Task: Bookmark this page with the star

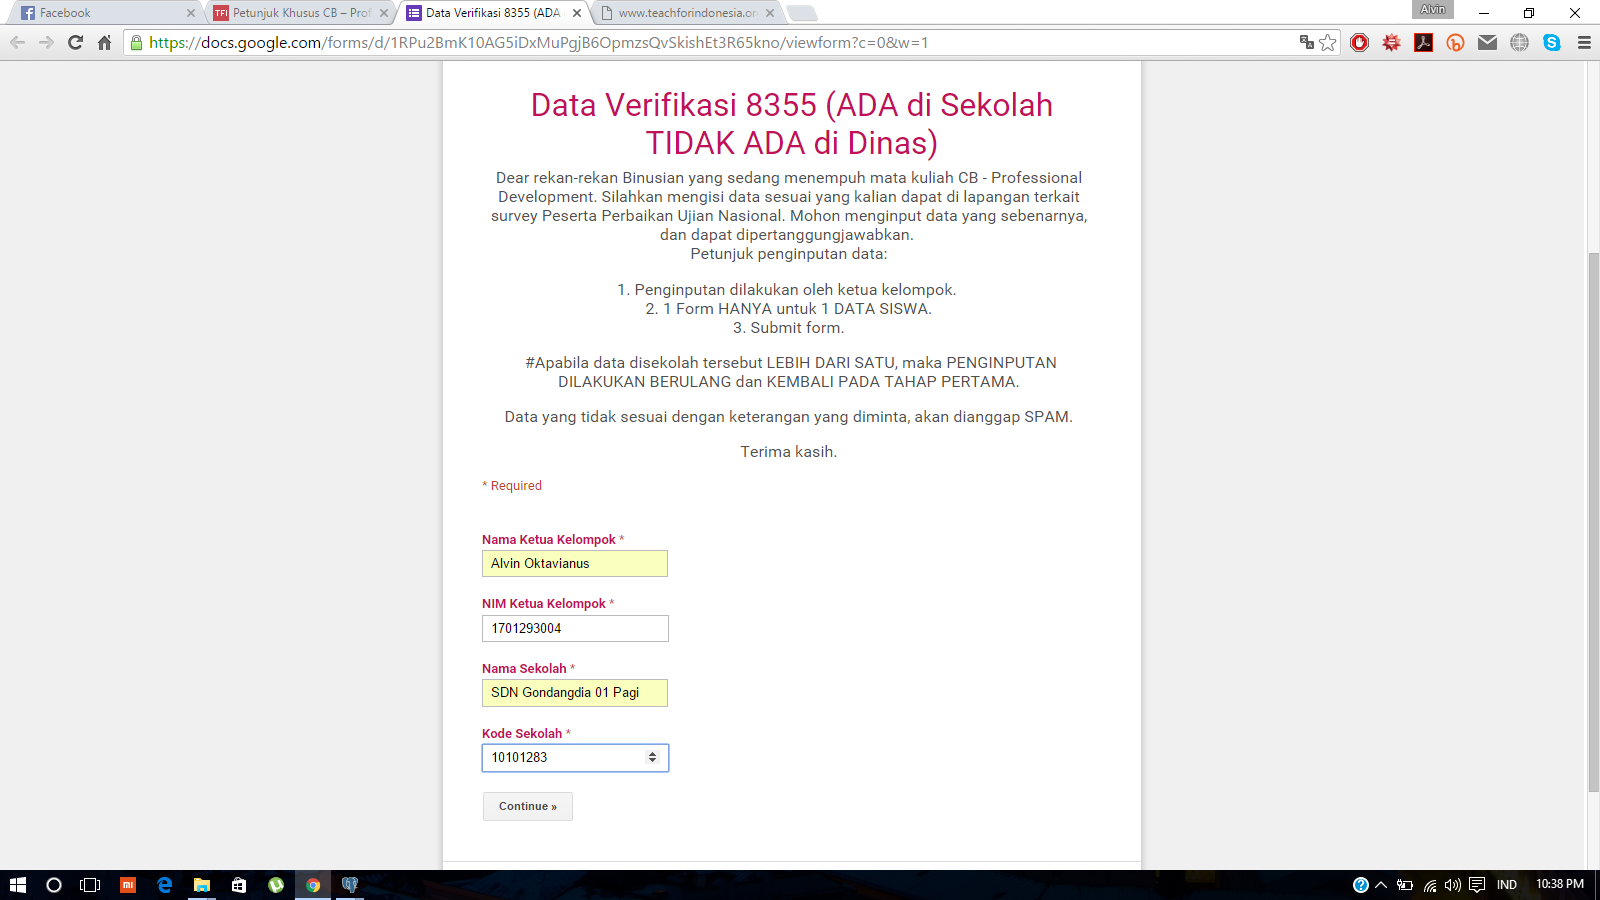Action: pos(1328,42)
